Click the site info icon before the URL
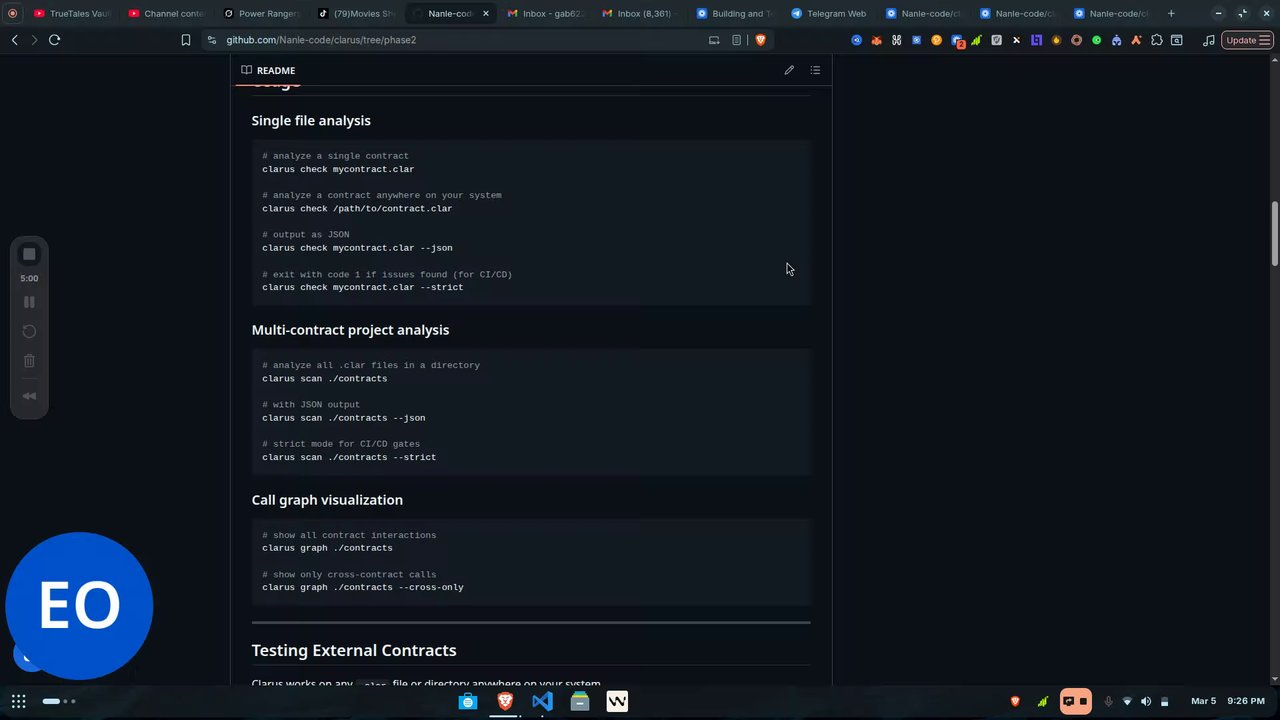 (212, 40)
